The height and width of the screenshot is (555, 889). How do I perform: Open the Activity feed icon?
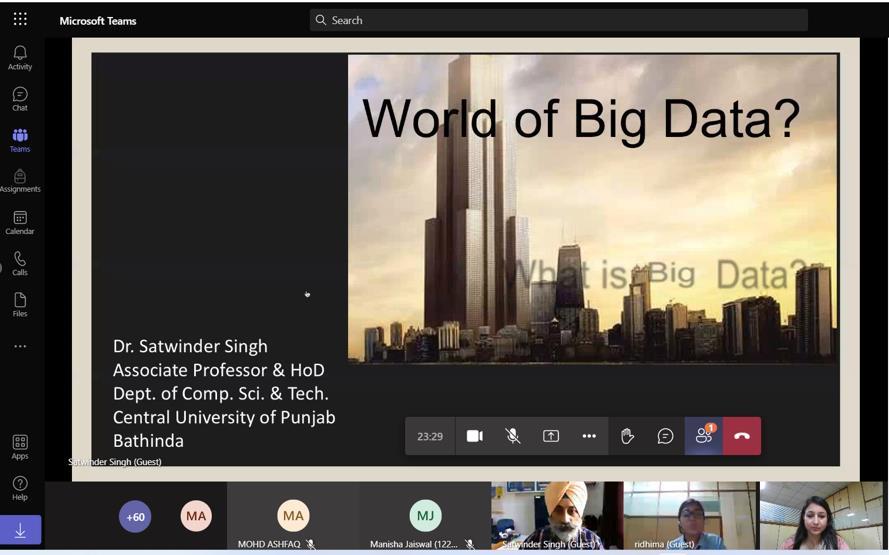[x=20, y=57]
